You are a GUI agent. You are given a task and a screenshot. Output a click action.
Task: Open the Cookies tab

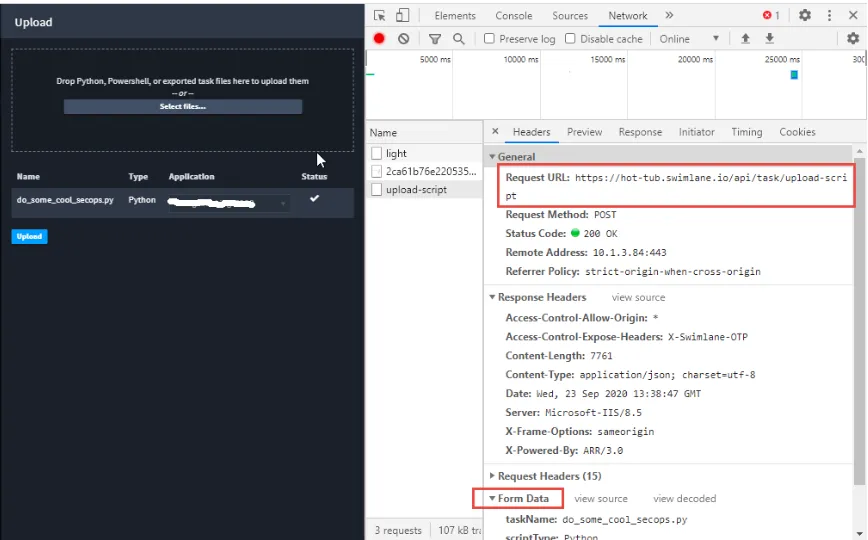pyautogui.click(x=797, y=132)
